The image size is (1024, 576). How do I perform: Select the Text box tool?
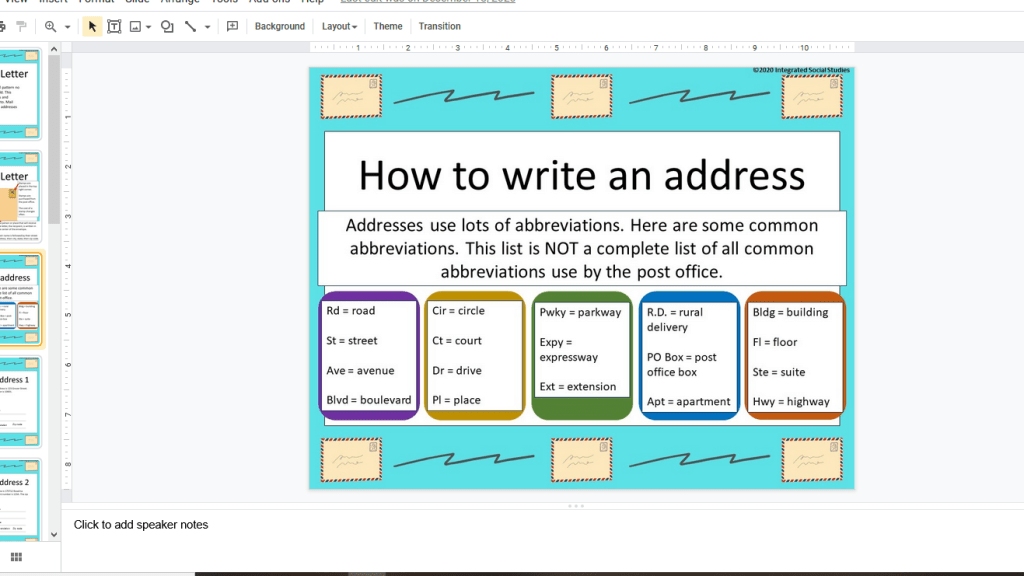click(114, 26)
